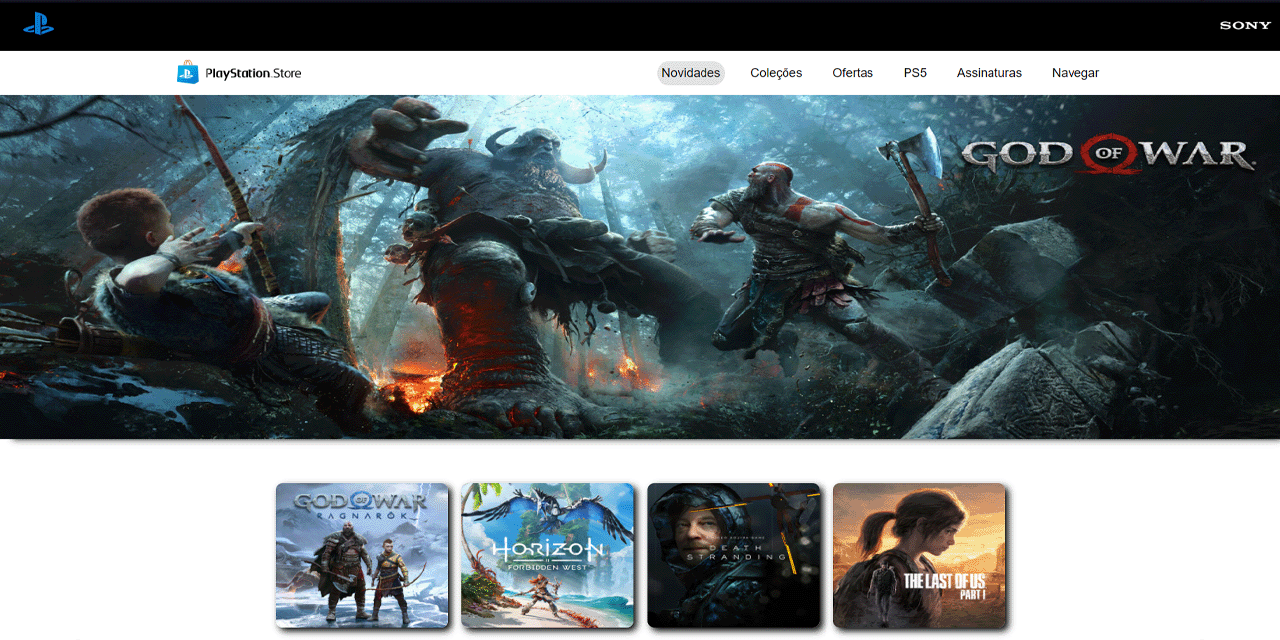Viewport: 1280px width, 640px height.
Task: Open the Assinaturas page link
Action: click(989, 72)
